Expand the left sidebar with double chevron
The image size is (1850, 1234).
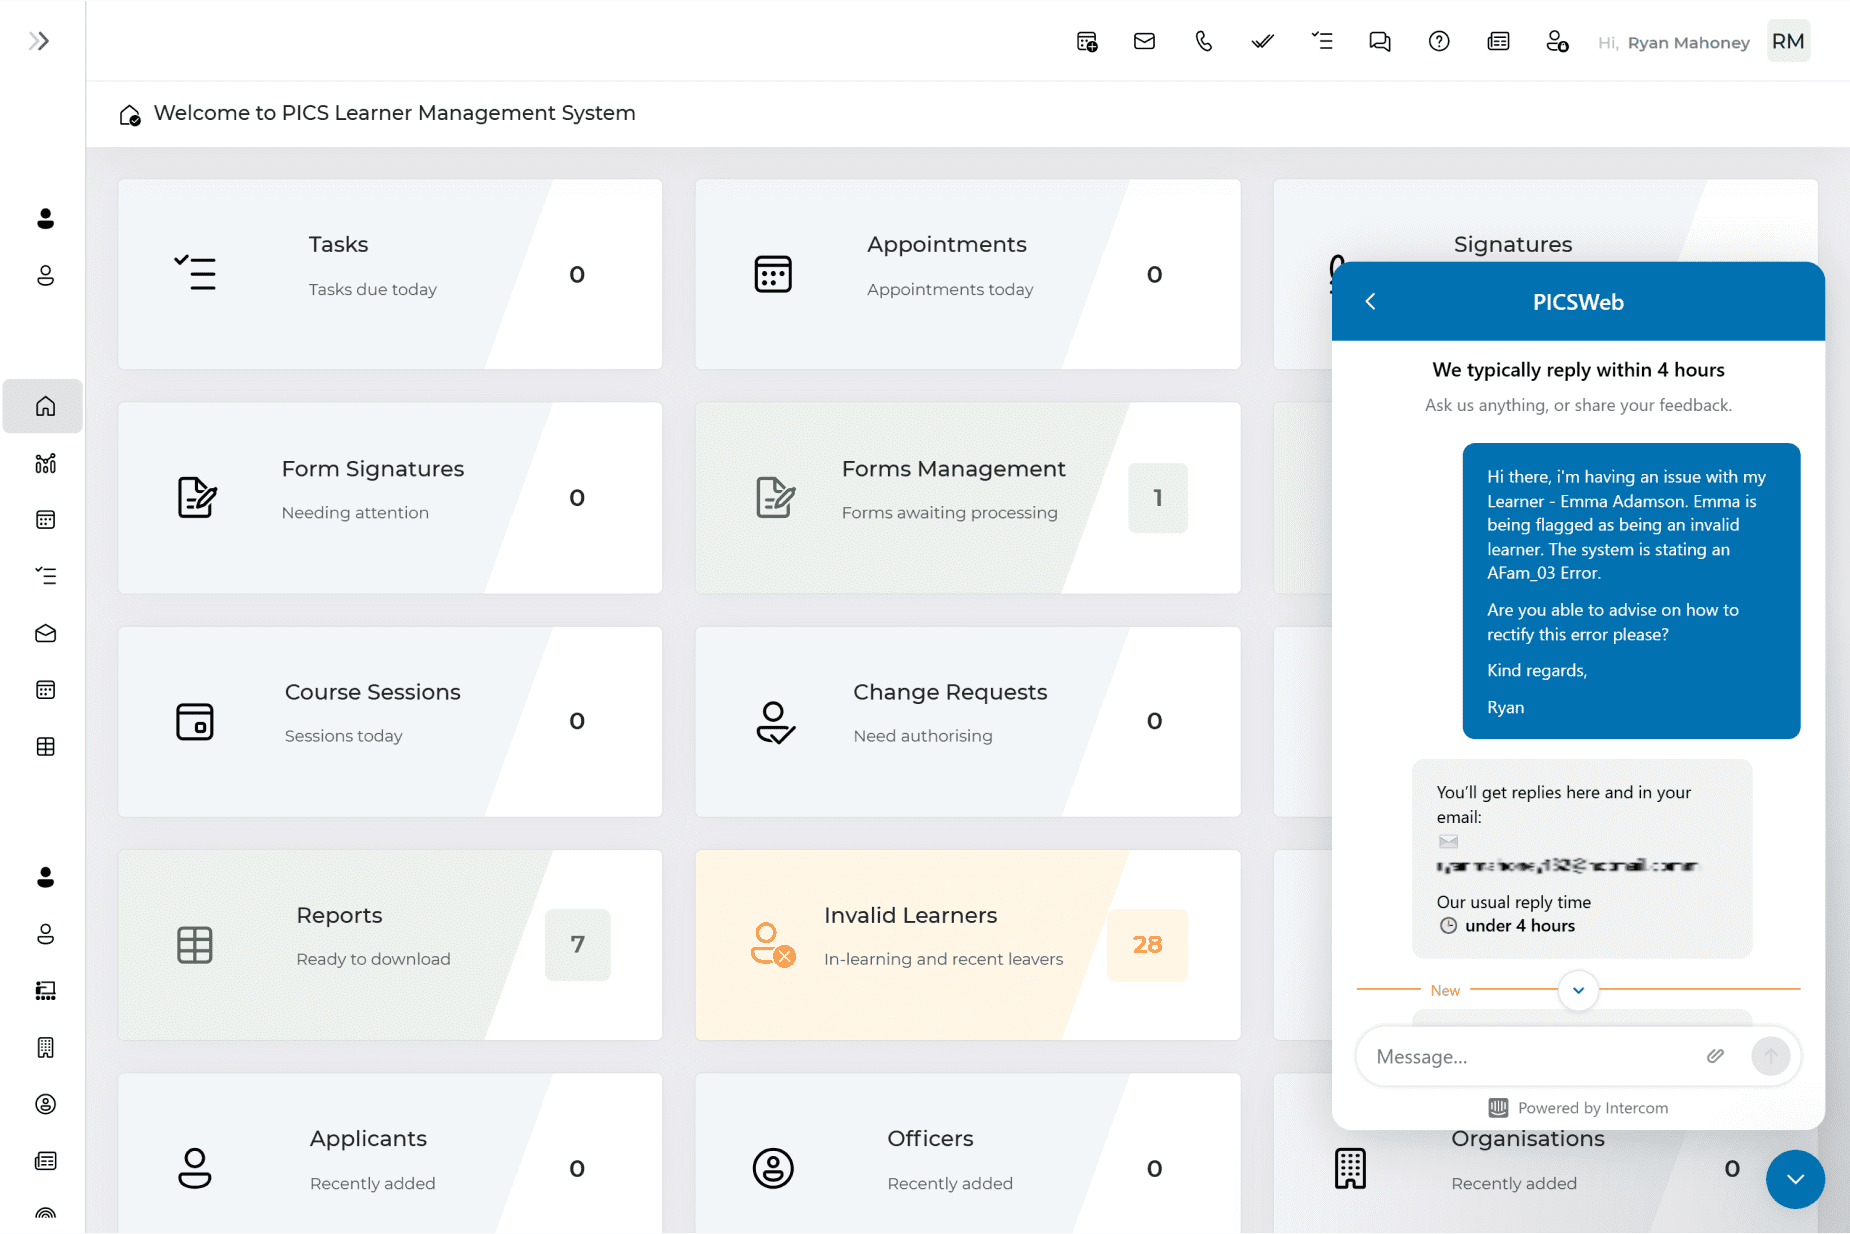coord(39,41)
